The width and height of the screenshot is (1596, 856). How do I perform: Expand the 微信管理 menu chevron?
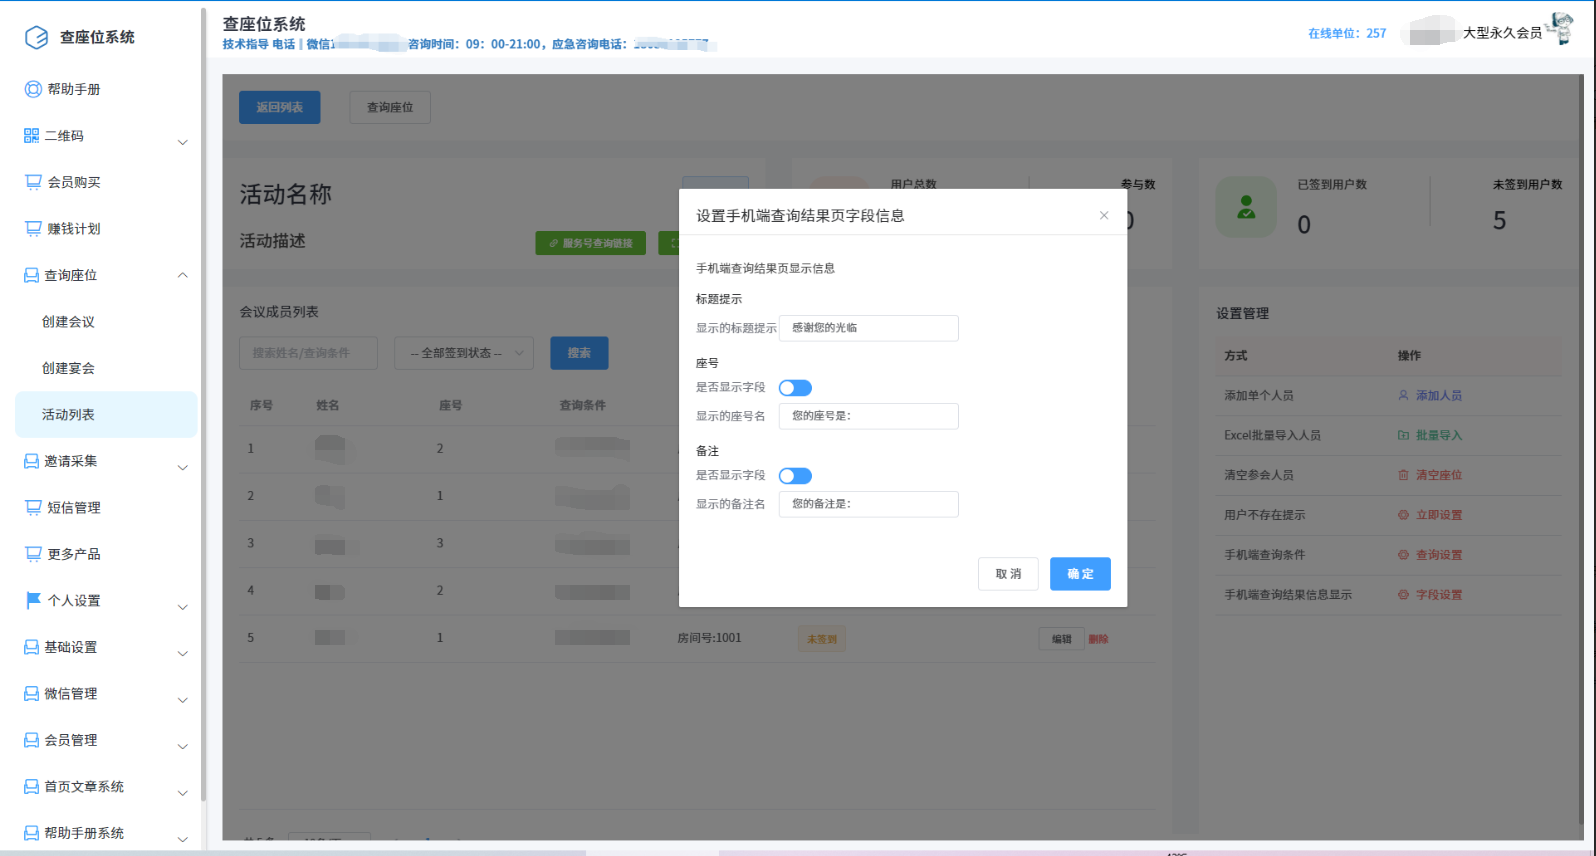[182, 700]
